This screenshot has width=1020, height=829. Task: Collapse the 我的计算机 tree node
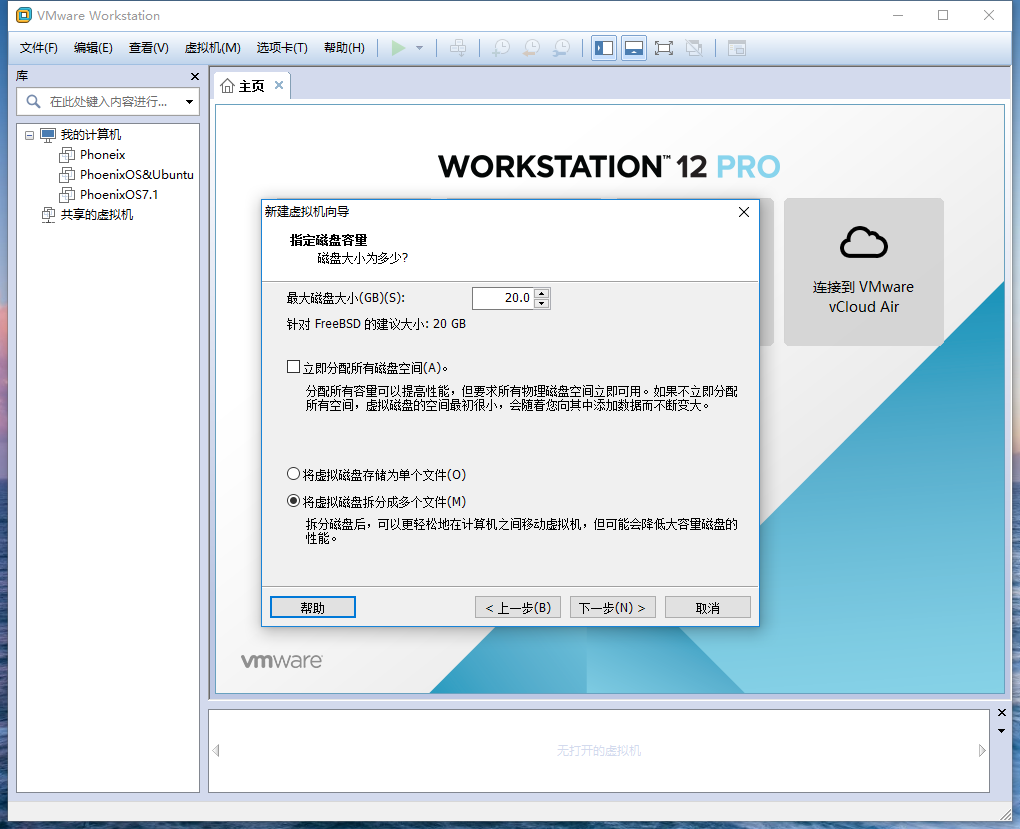coord(29,135)
